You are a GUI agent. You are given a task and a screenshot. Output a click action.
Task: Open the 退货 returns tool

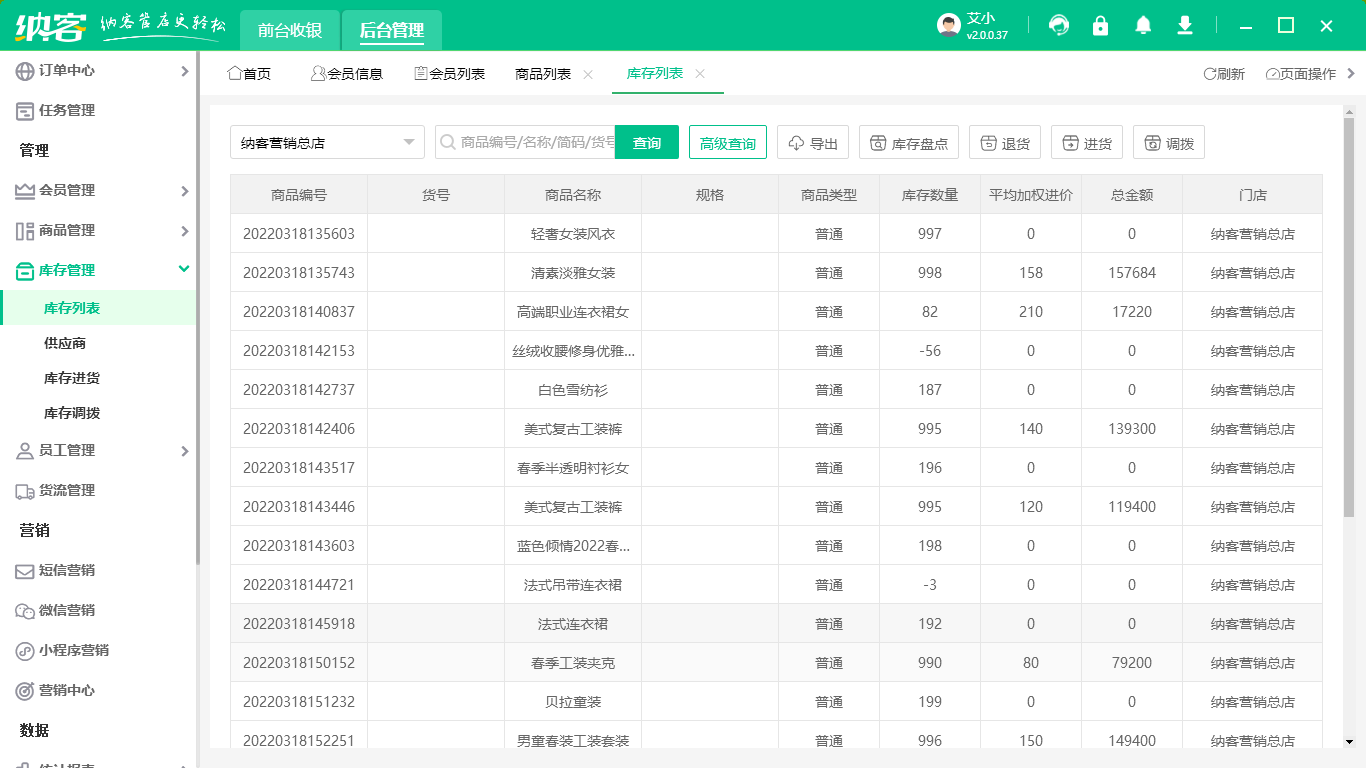(1004, 141)
